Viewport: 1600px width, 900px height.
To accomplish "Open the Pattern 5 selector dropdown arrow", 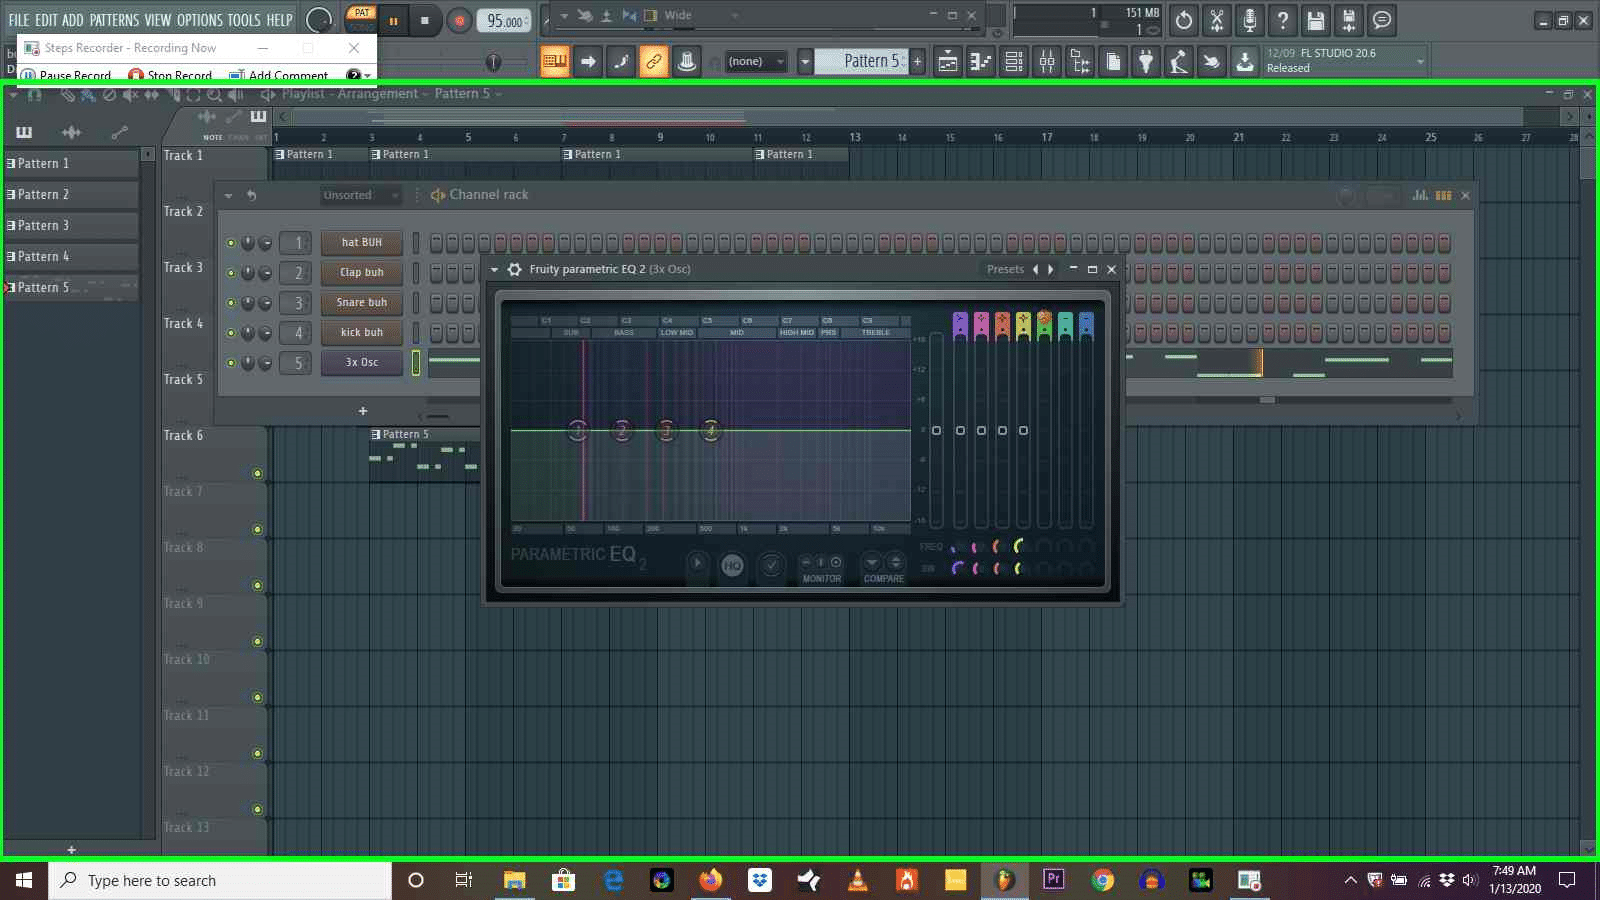I will point(805,62).
